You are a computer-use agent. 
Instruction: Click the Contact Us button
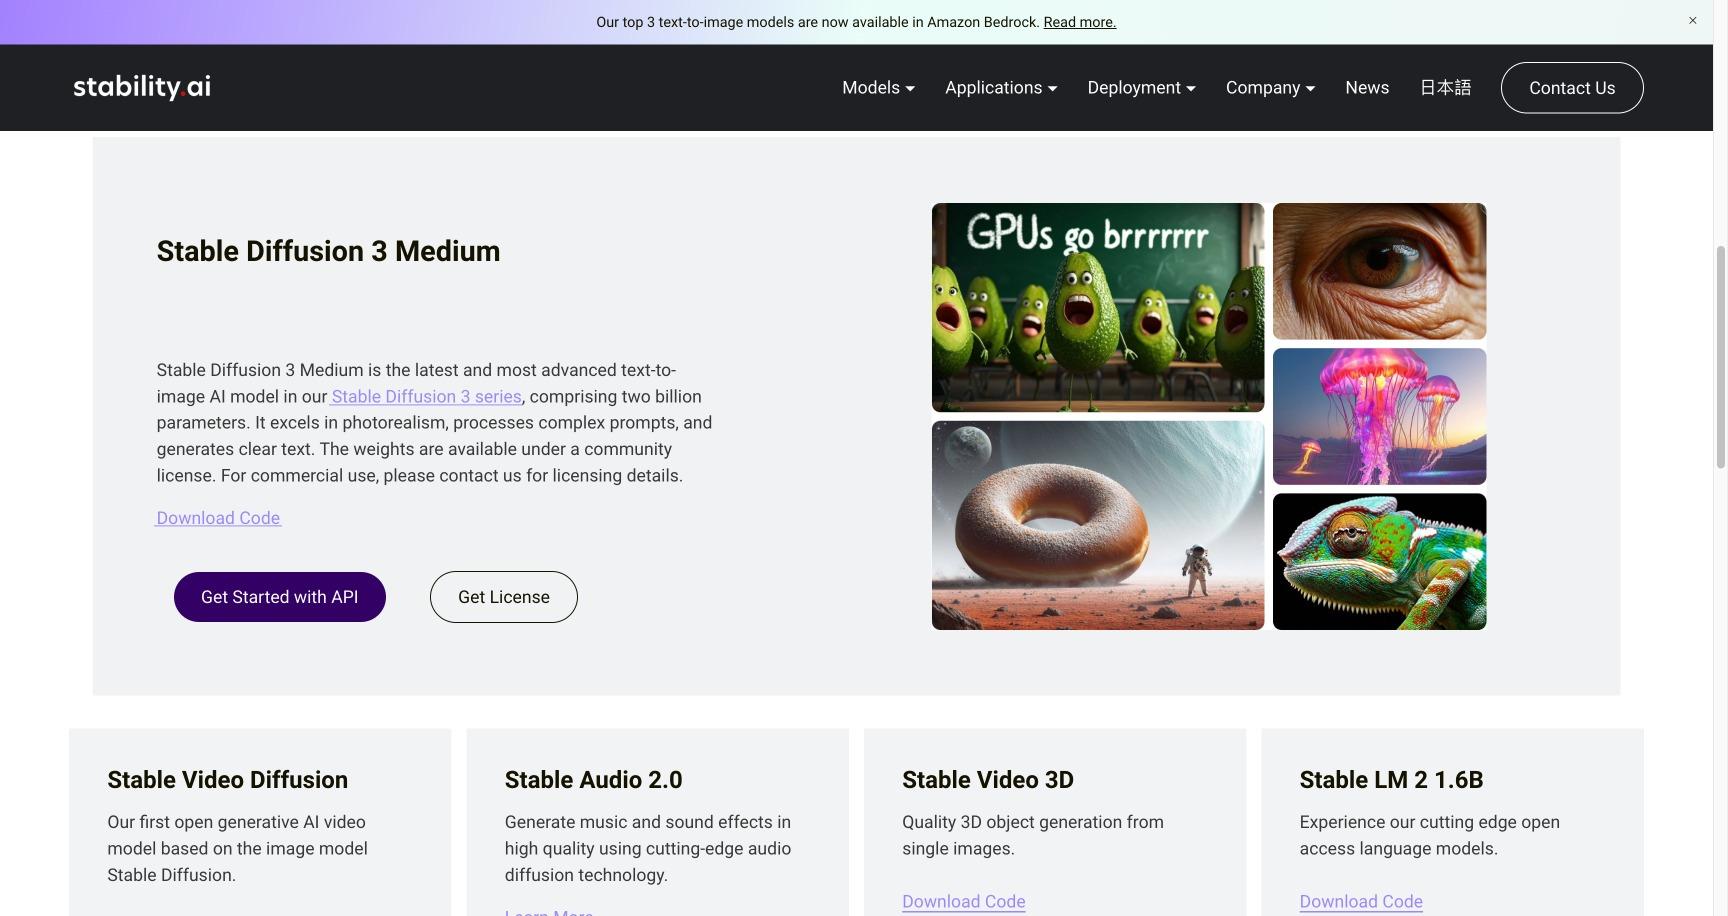click(1572, 87)
